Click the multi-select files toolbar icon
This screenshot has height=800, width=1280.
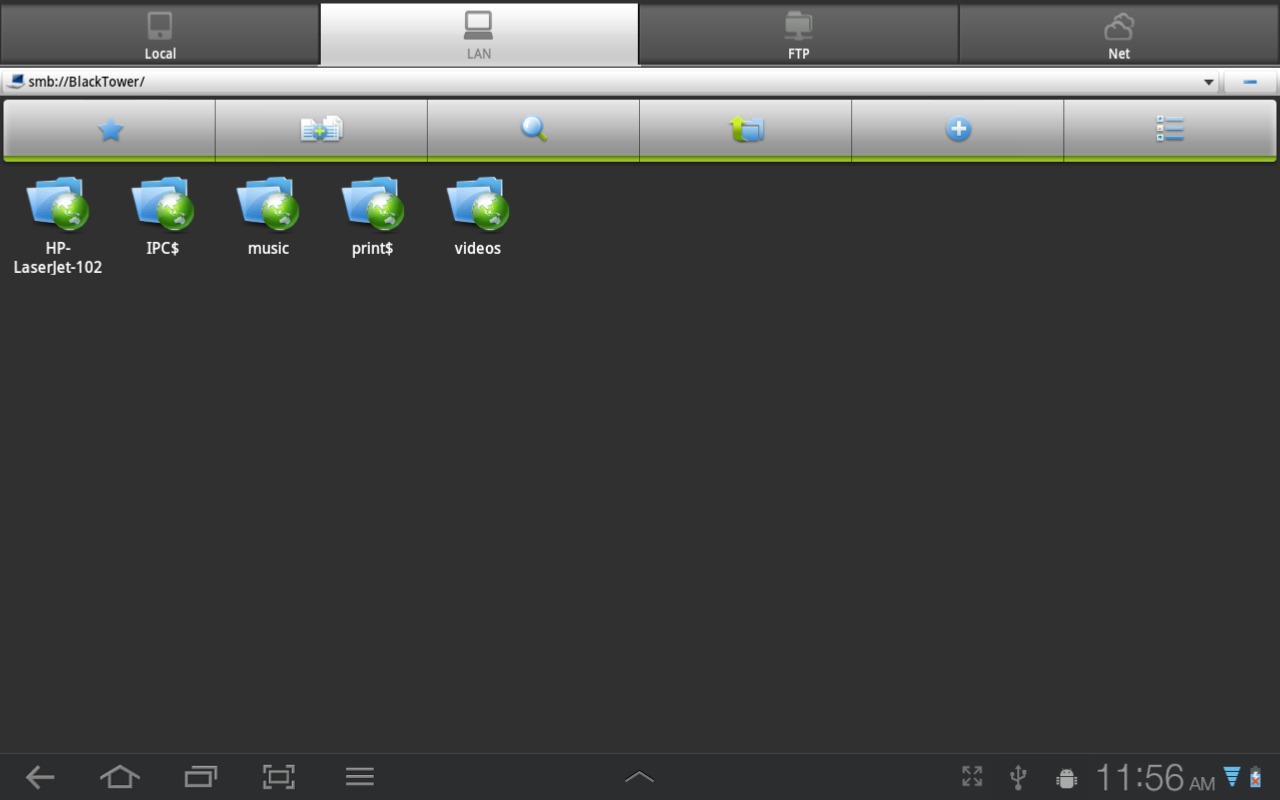[x=322, y=129]
